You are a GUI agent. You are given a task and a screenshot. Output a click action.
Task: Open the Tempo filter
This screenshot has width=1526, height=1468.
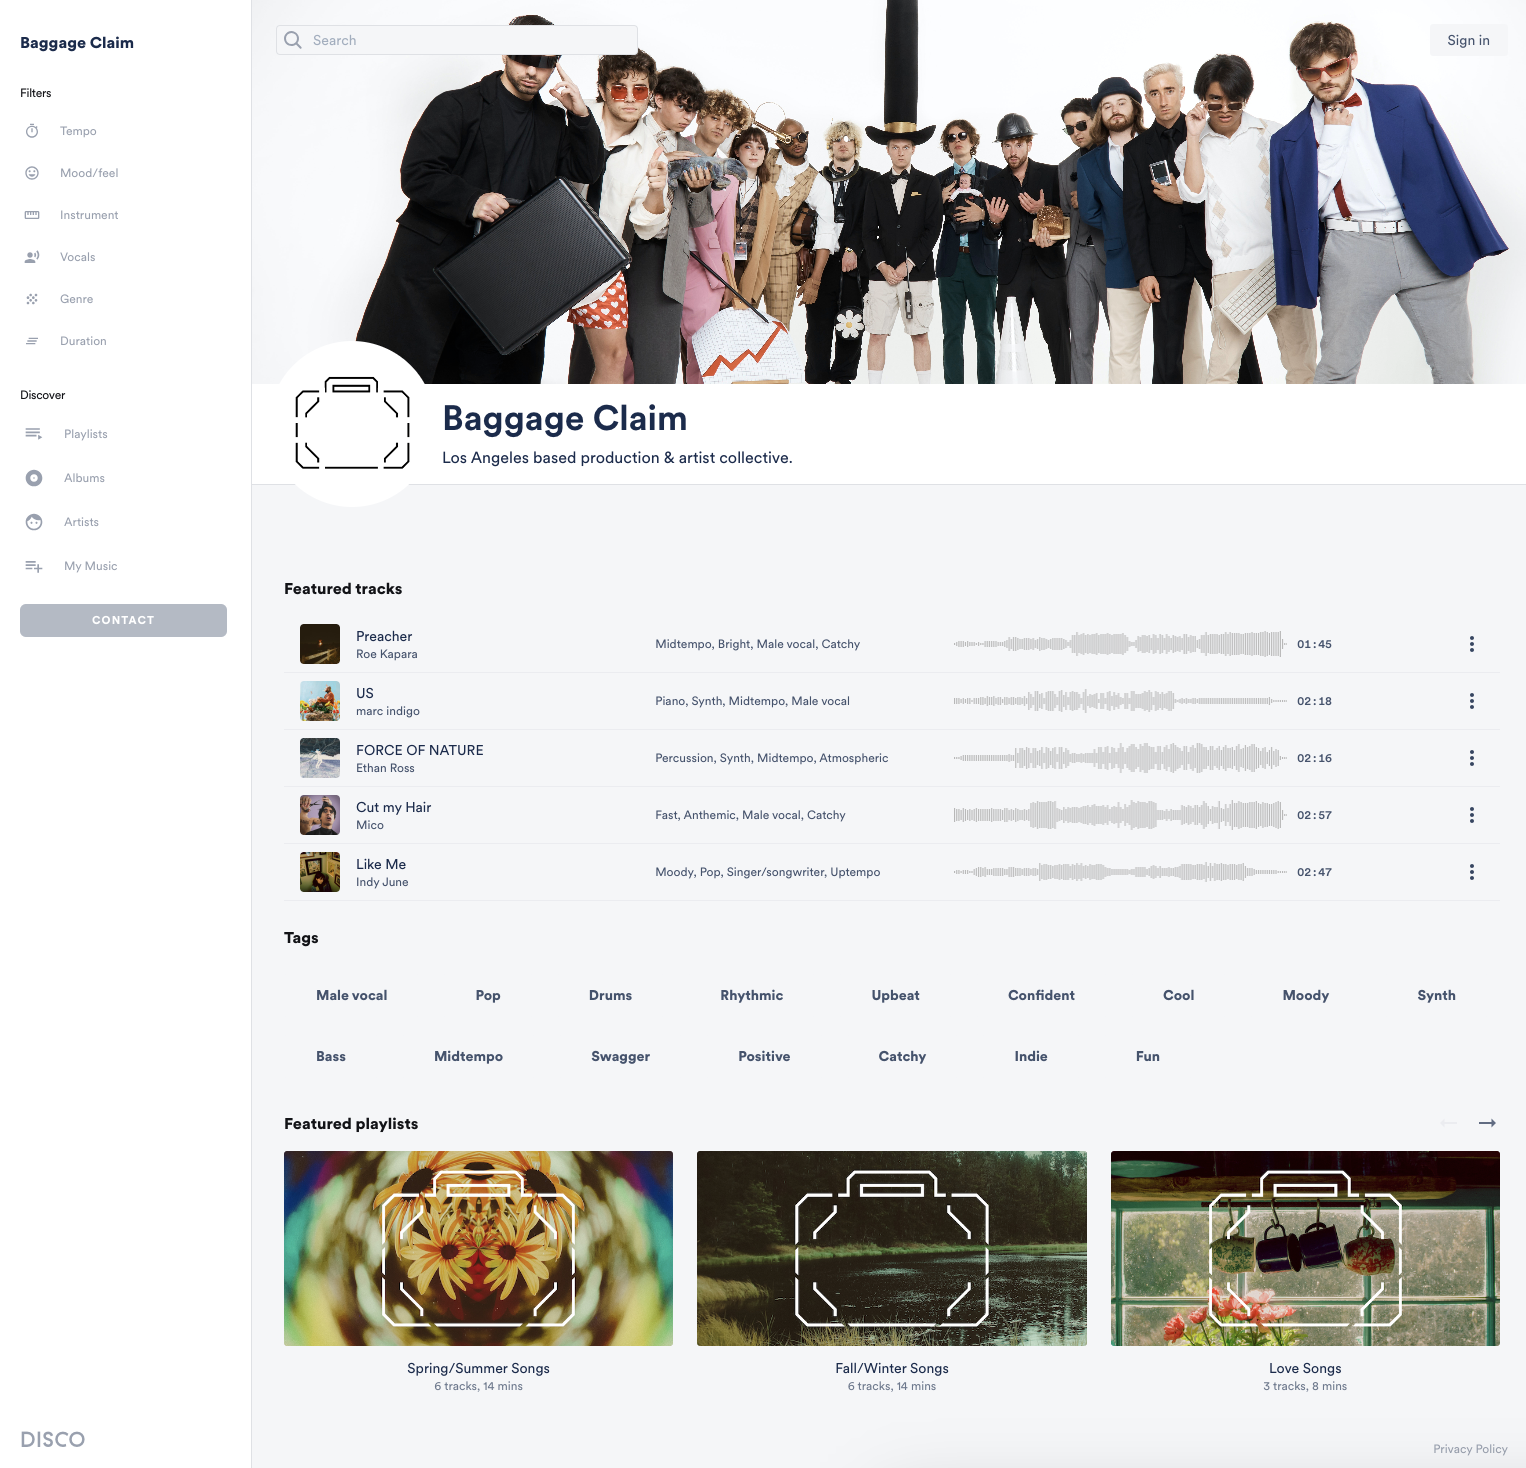click(78, 131)
